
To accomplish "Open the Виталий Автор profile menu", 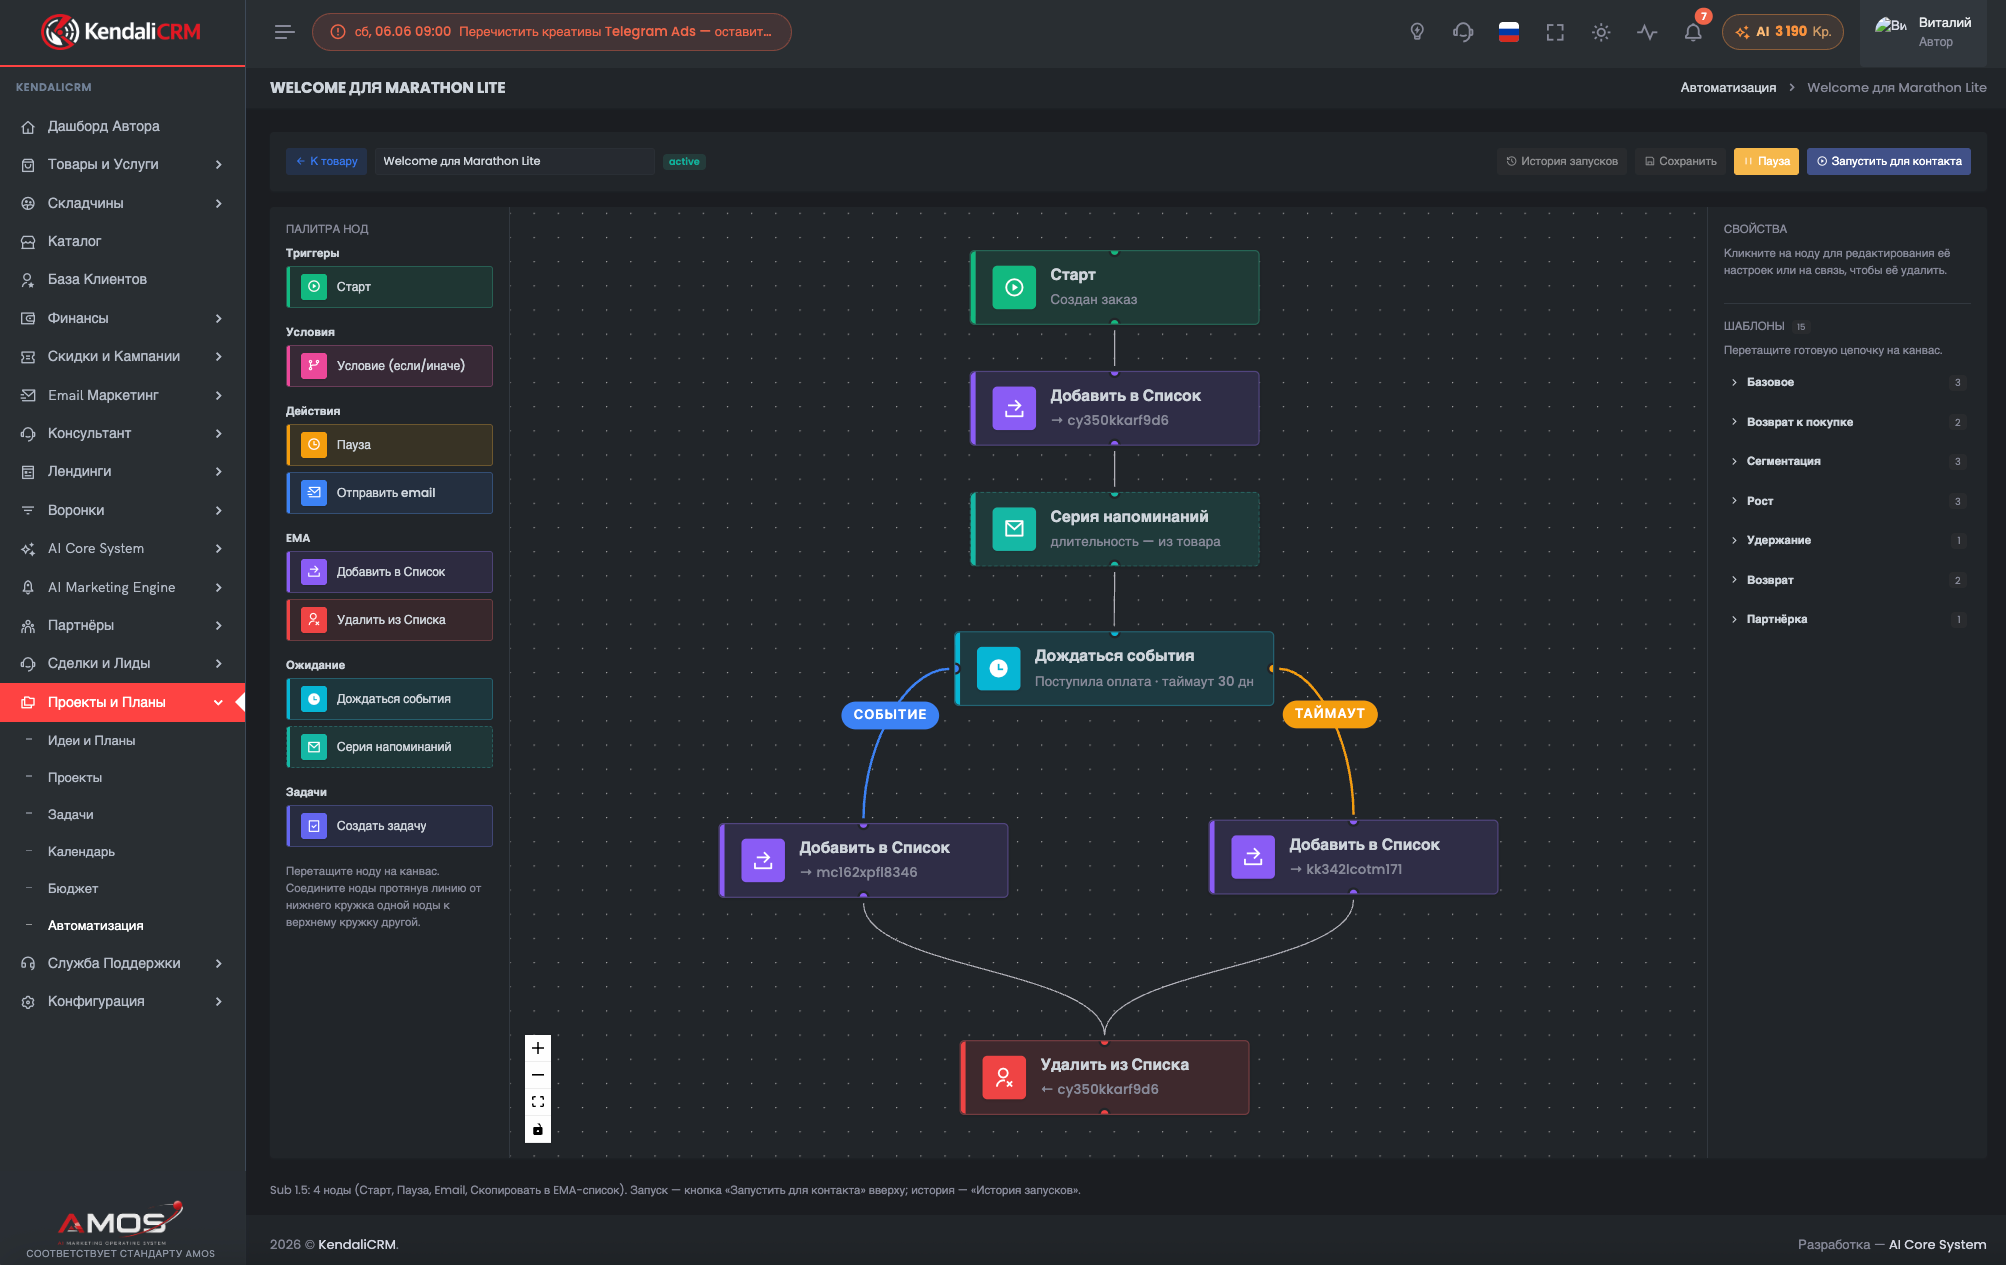I will click(1923, 32).
